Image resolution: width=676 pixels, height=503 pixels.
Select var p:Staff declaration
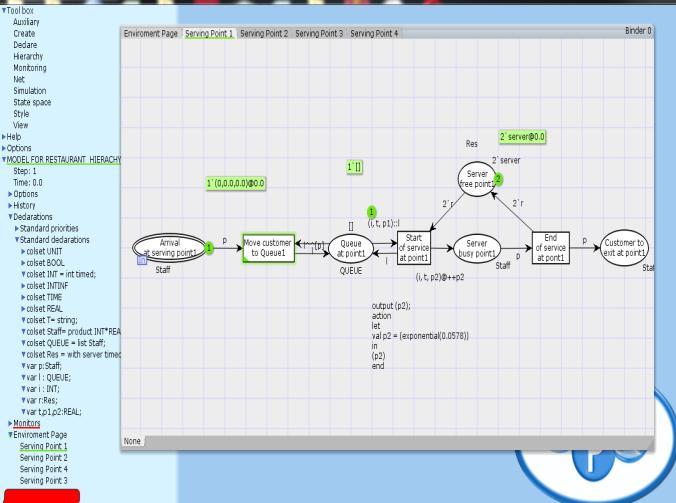click(44, 366)
